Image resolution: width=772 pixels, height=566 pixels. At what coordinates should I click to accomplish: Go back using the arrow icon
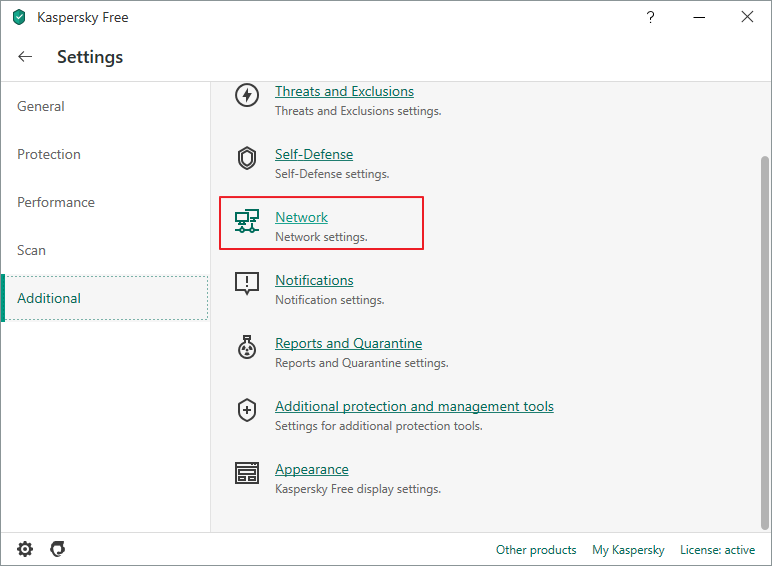pos(25,57)
